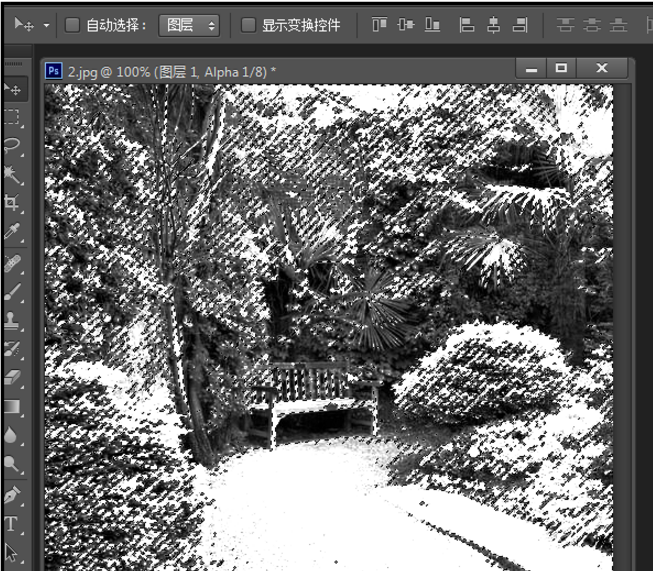Image resolution: width=653 pixels, height=571 pixels.
Task: Select the Blur tool
Action: [x=12, y=435]
